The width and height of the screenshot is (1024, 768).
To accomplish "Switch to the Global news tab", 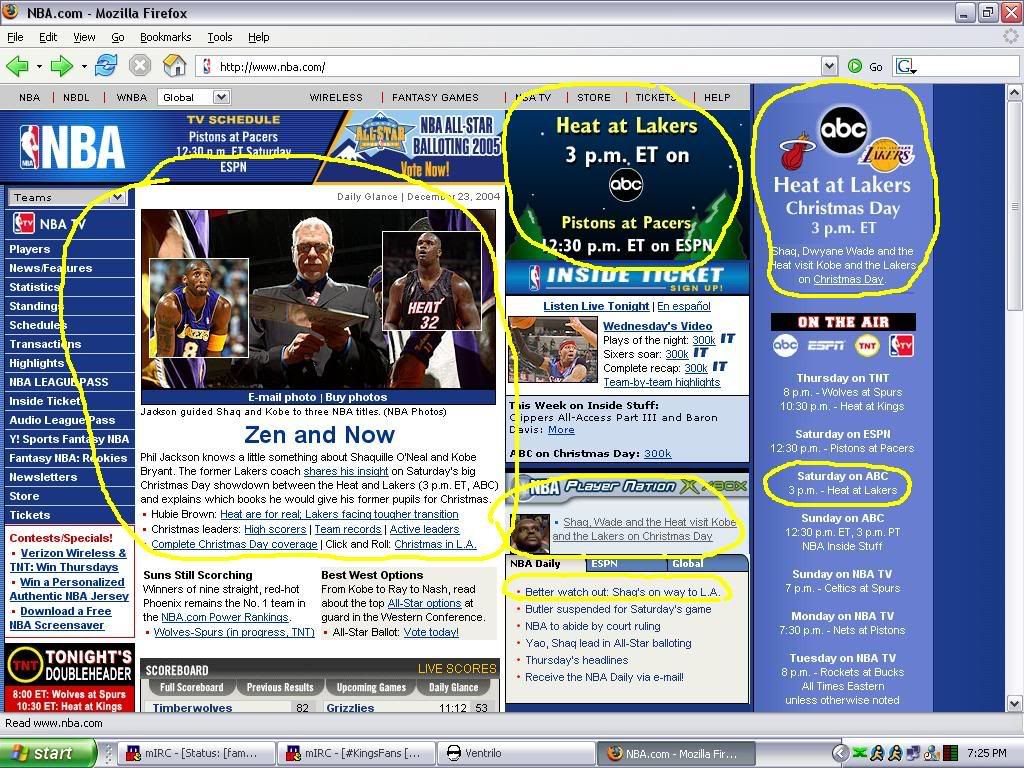I will (708, 564).
